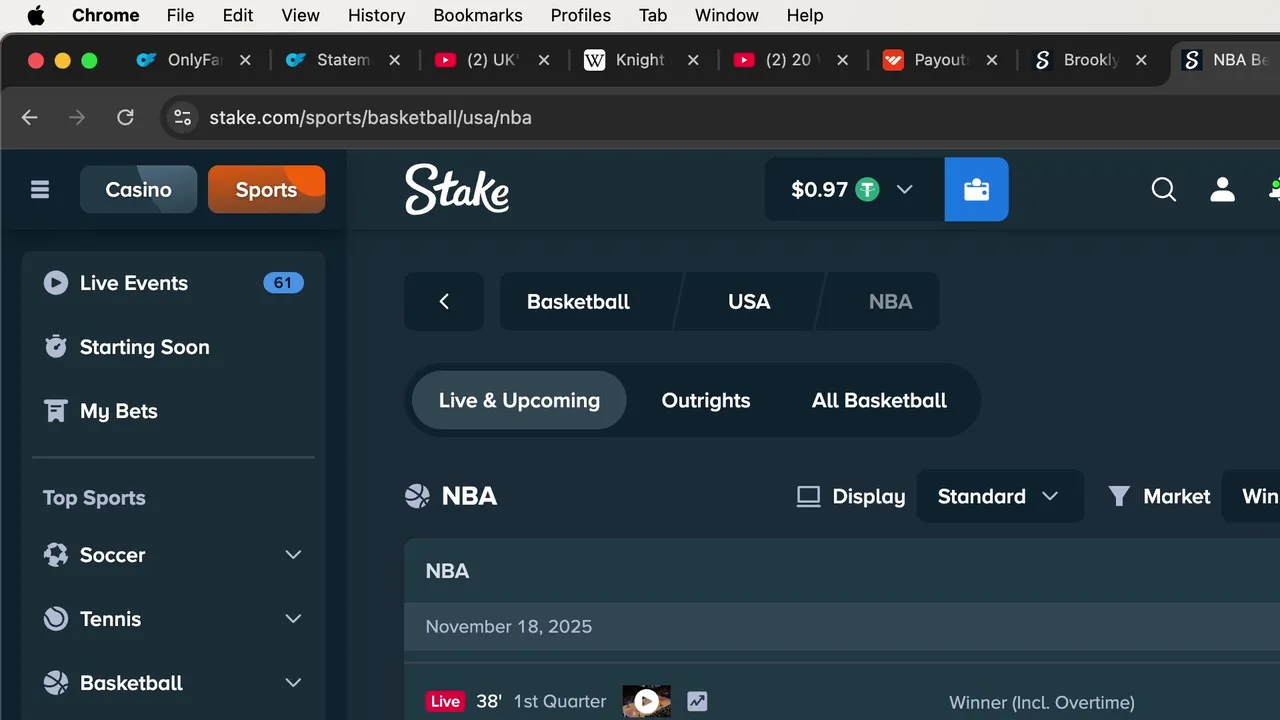The width and height of the screenshot is (1280, 720).
Task: Expand the Tennis sports list
Action: coord(293,619)
